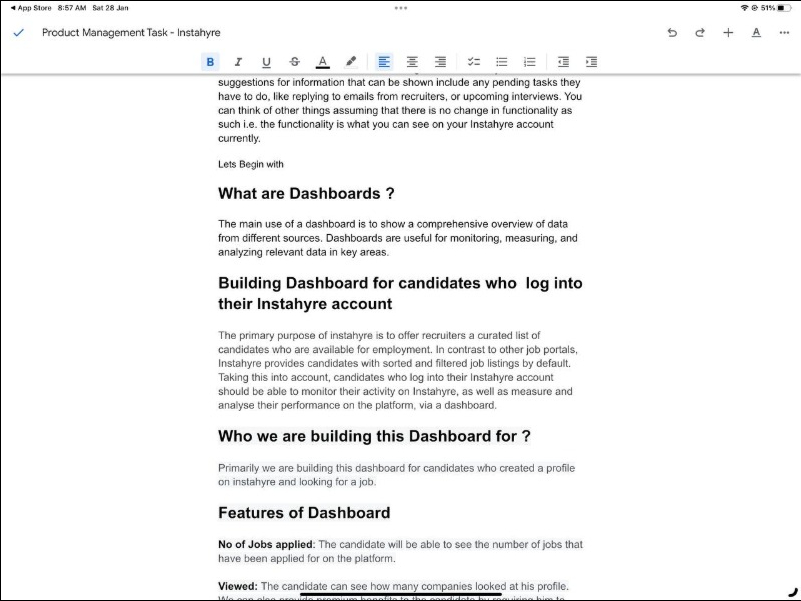Center align the text
Image resolution: width=801 pixels, height=601 pixels.
tap(412, 62)
